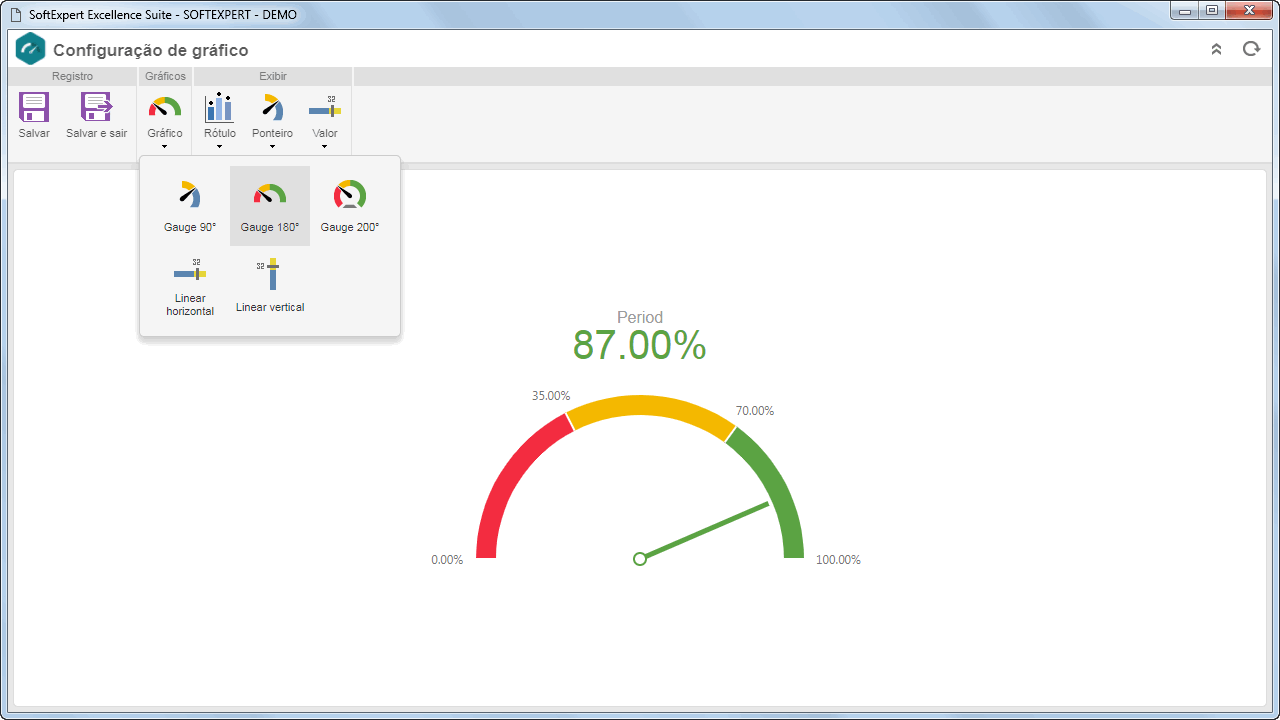Click the Configuração de gráfico title
Viewport: 1280px width, 720px height.
[151, 50]
